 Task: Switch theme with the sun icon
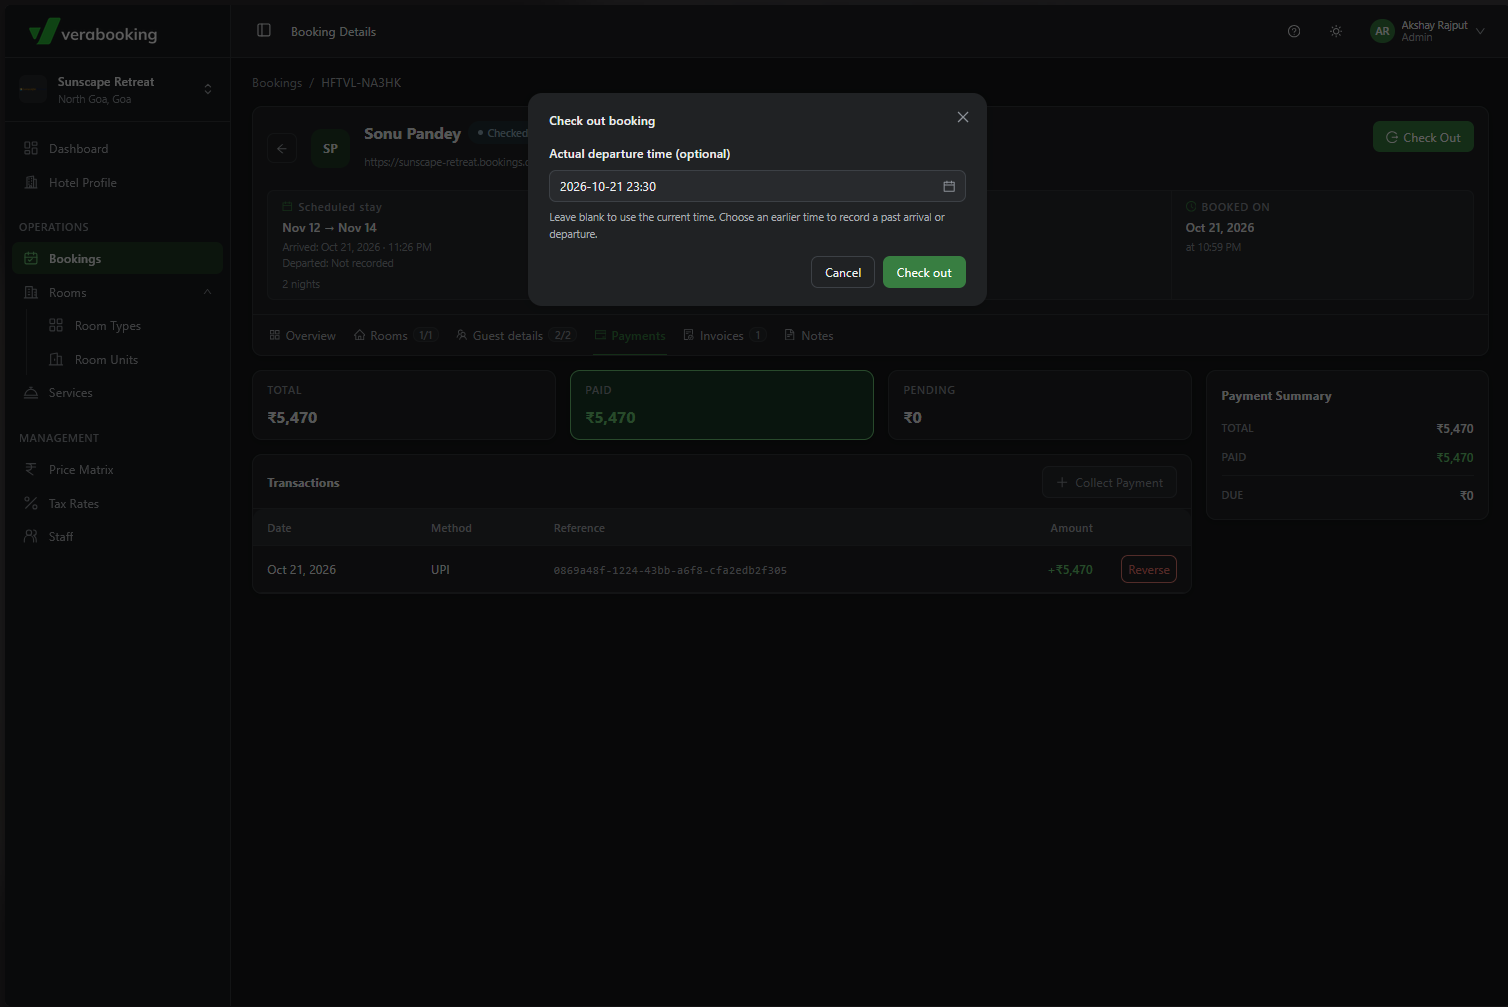click(x=1336, y=31)
